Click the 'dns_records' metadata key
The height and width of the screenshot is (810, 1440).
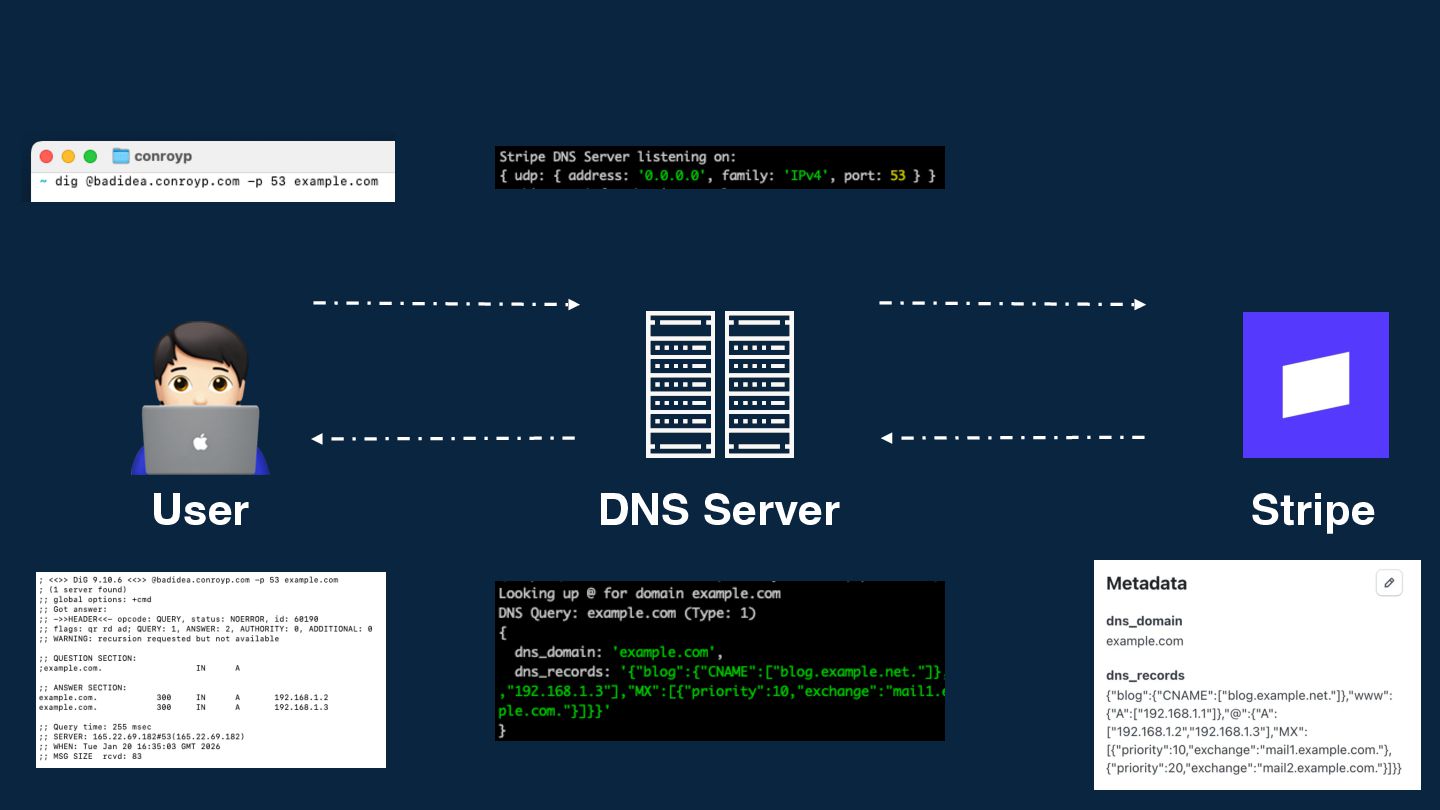pyautogui.click(x=1145, y=675)
